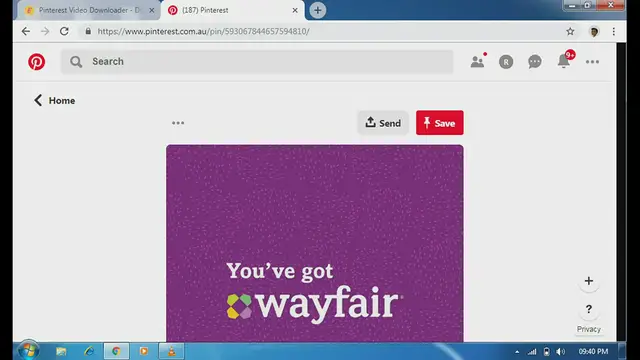The width and height of the screenshot is (640, 360).
Task: Click the taskbar clock 09:40 PM
Action: 593,351
